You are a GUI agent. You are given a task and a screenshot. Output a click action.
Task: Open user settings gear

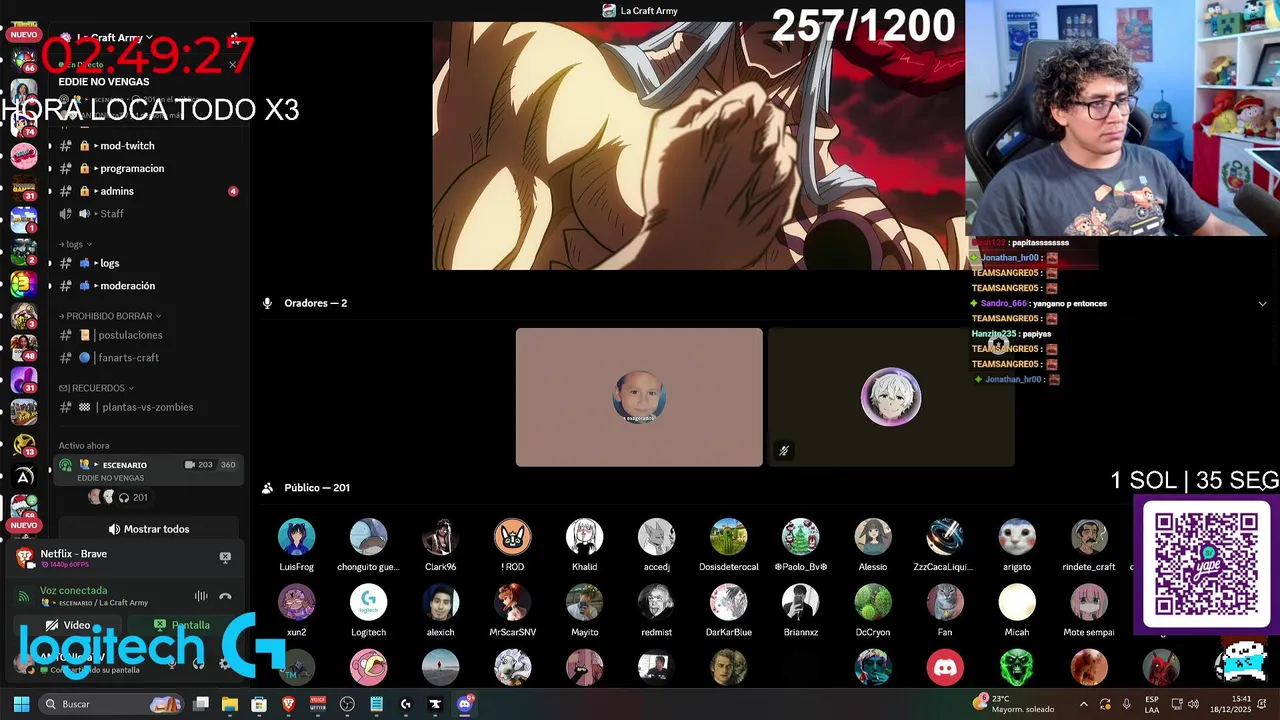click(x=224, y=662)
